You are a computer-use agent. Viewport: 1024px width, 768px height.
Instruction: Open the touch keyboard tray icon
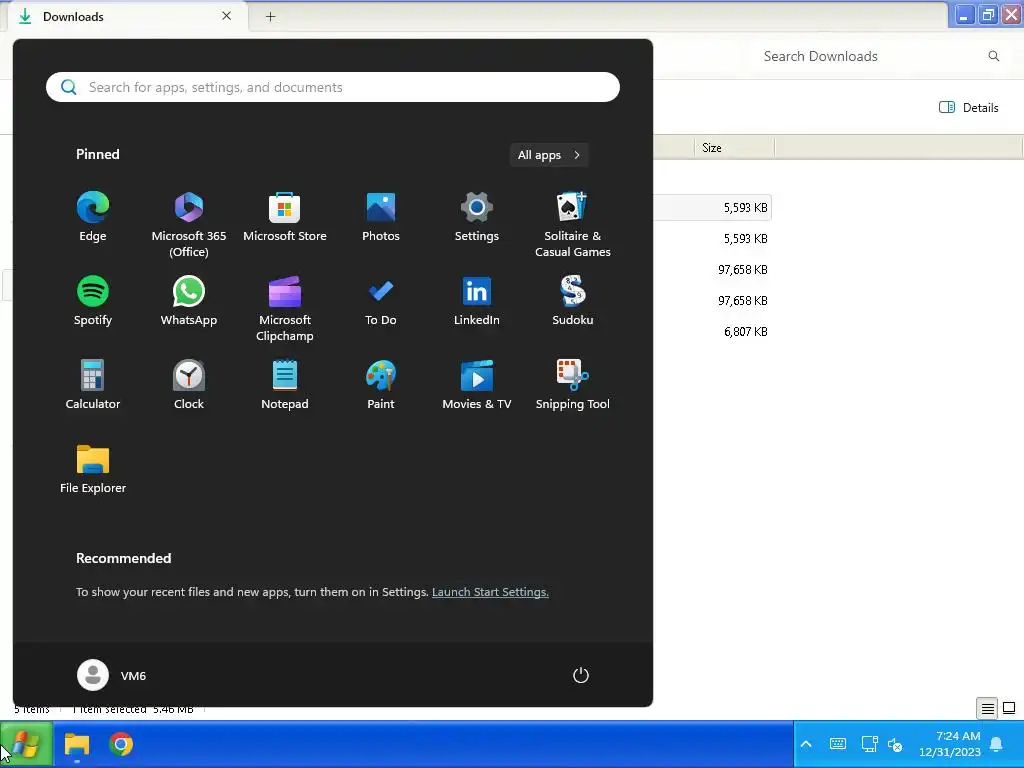pyautogui.click(x=838, y=744)
